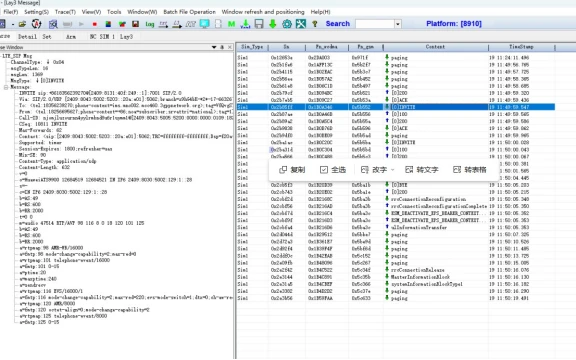Collapse the Message tree node

(x=6, y=87)
